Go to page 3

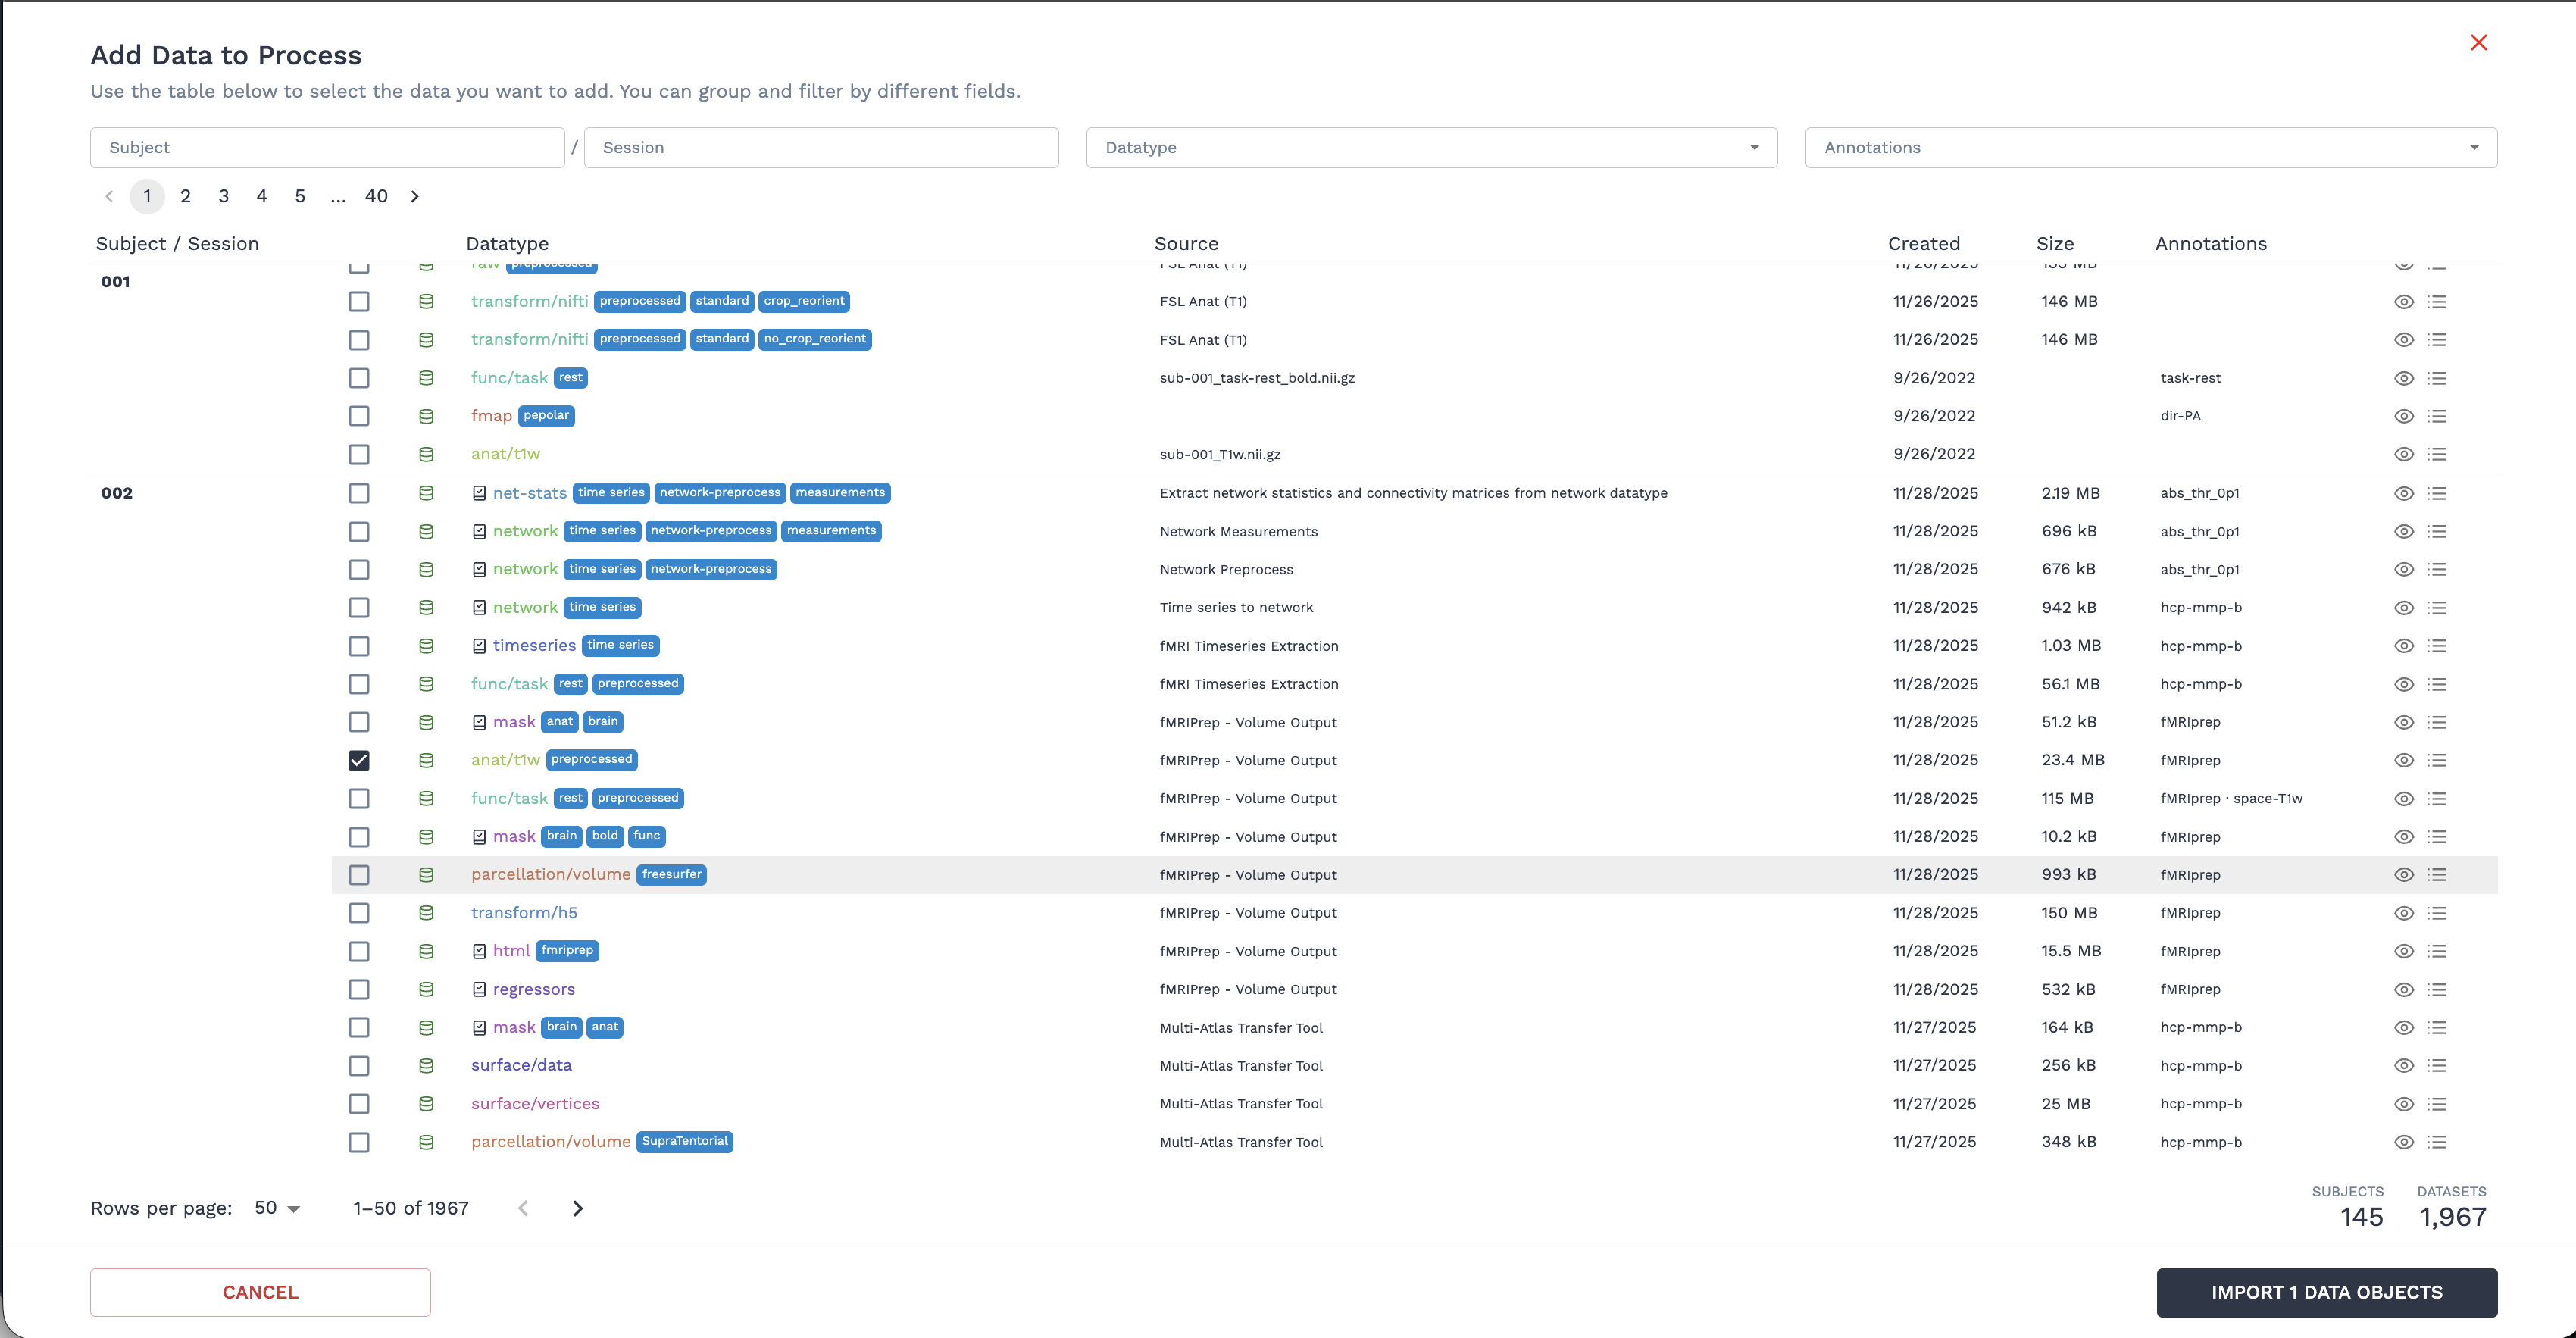pyautogui.click(x=223, y=196)
